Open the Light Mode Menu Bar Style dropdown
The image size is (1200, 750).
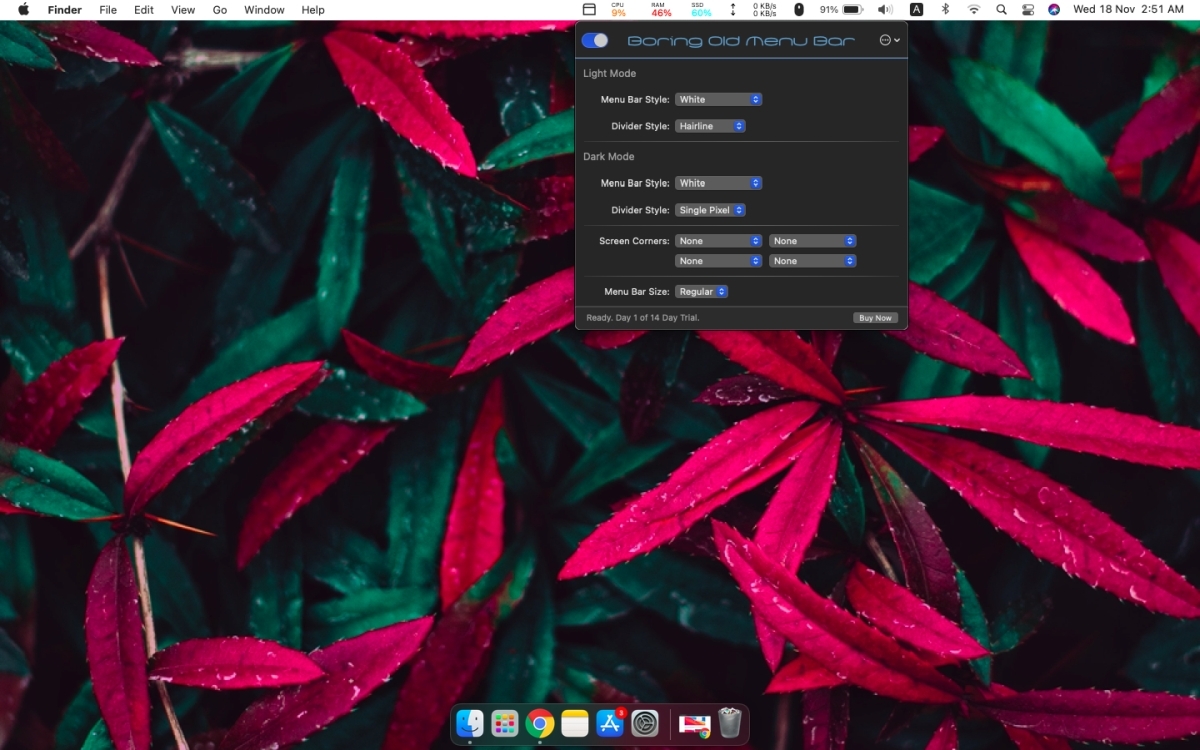pos(718,99)
